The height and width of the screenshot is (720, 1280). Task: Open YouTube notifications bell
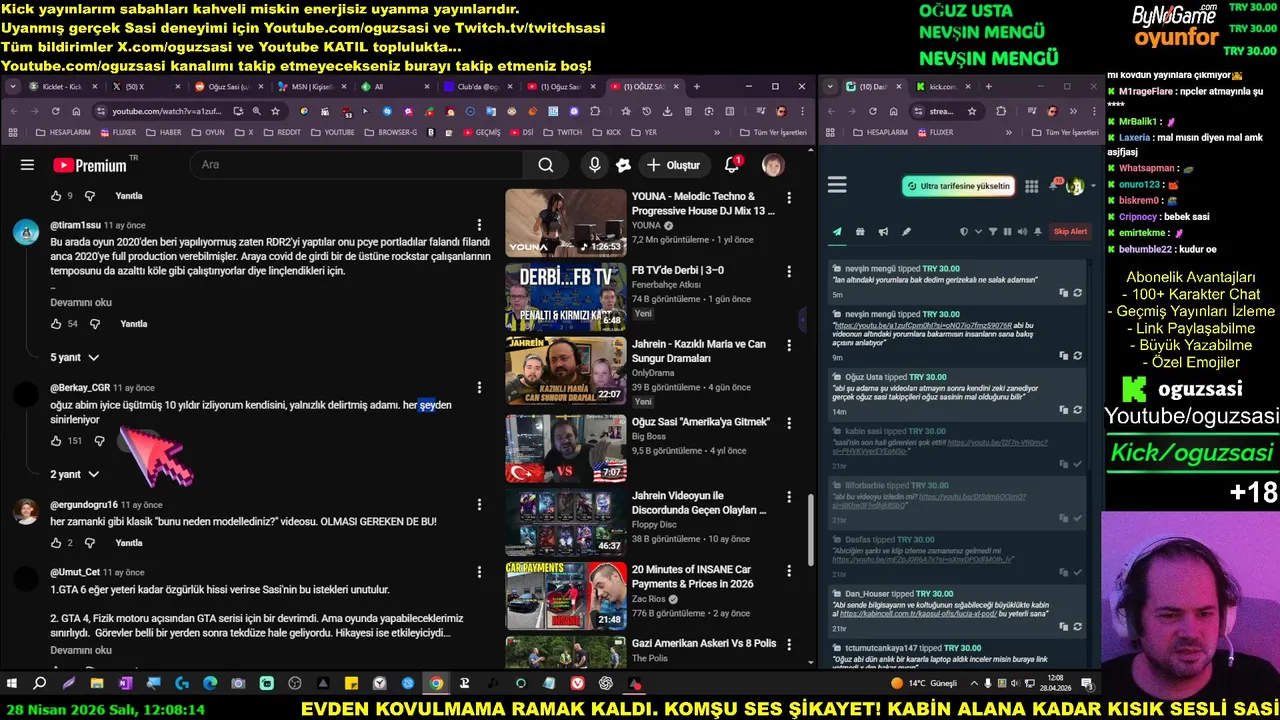(732, 165)
